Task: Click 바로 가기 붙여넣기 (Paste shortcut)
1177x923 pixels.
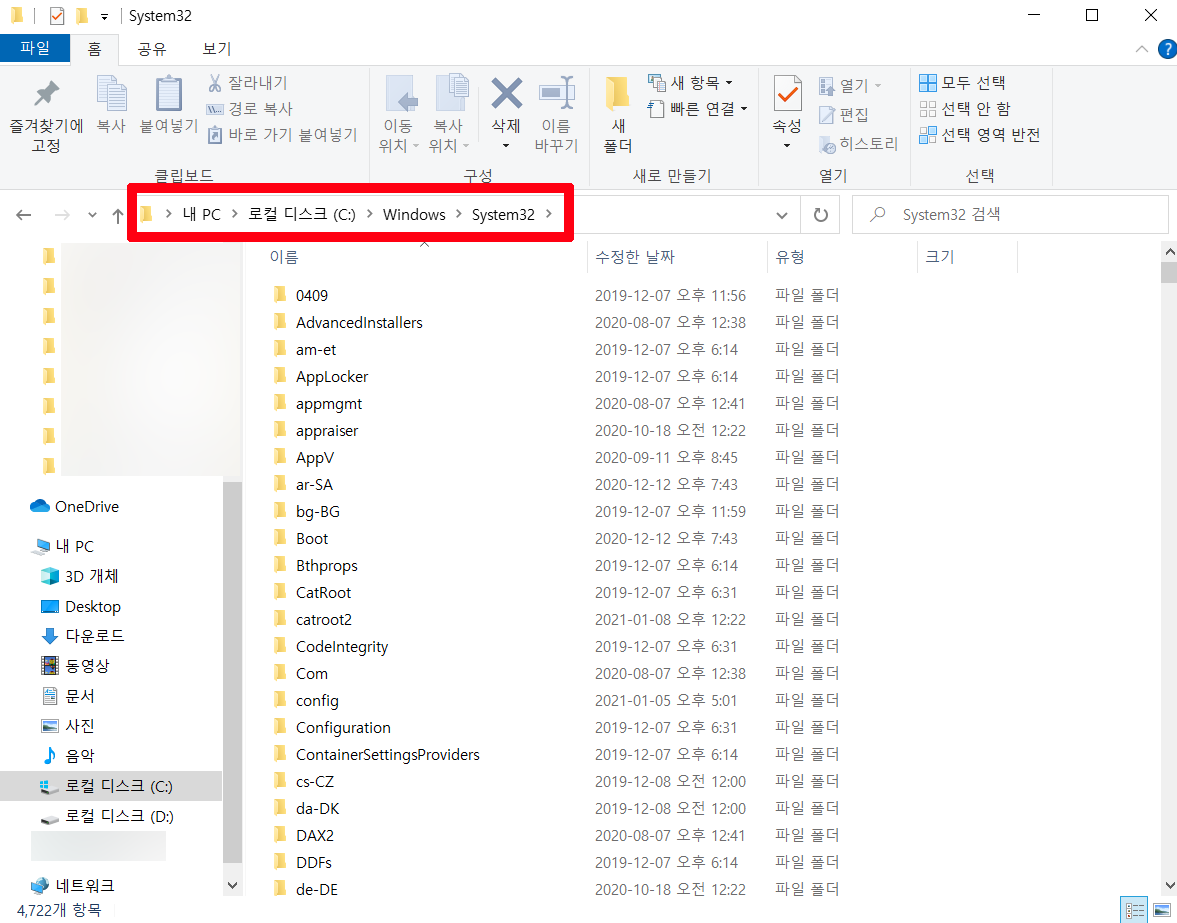Action: 283,135
